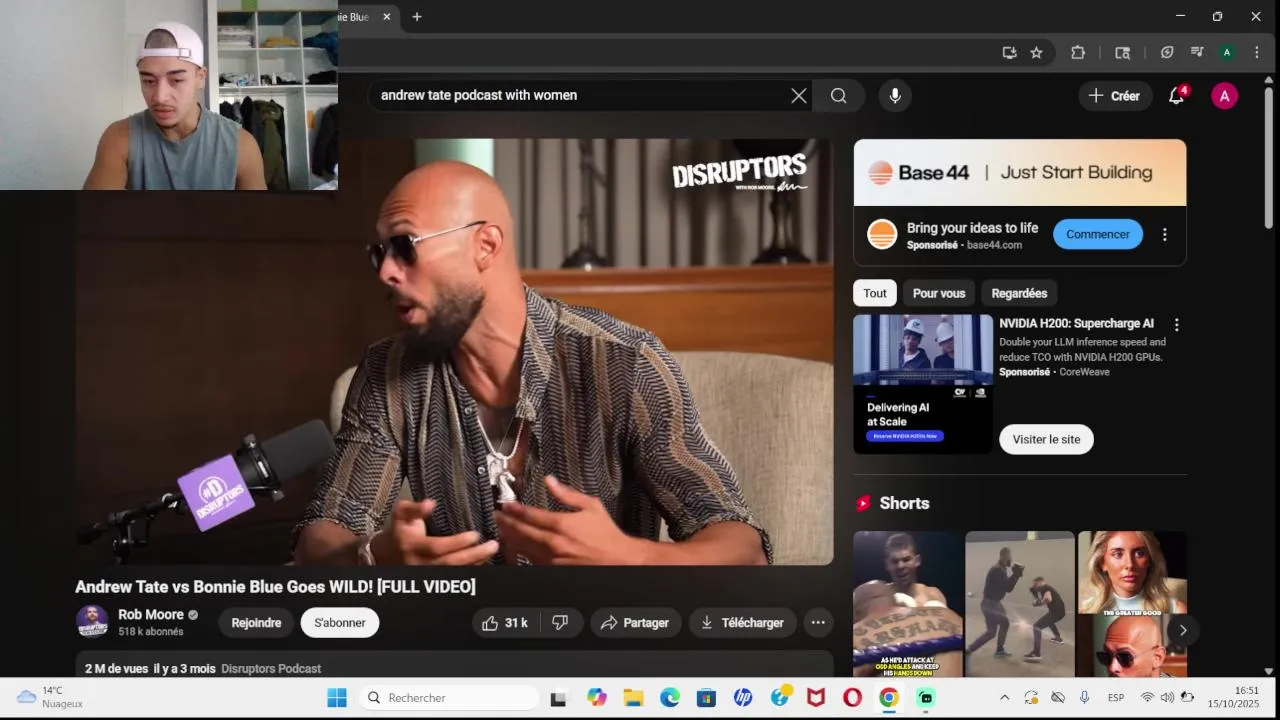Open Opera browser from taskbar
The height and width of the screenshot is (720, 1280).
pyautogui.click(x=852, y=698)
